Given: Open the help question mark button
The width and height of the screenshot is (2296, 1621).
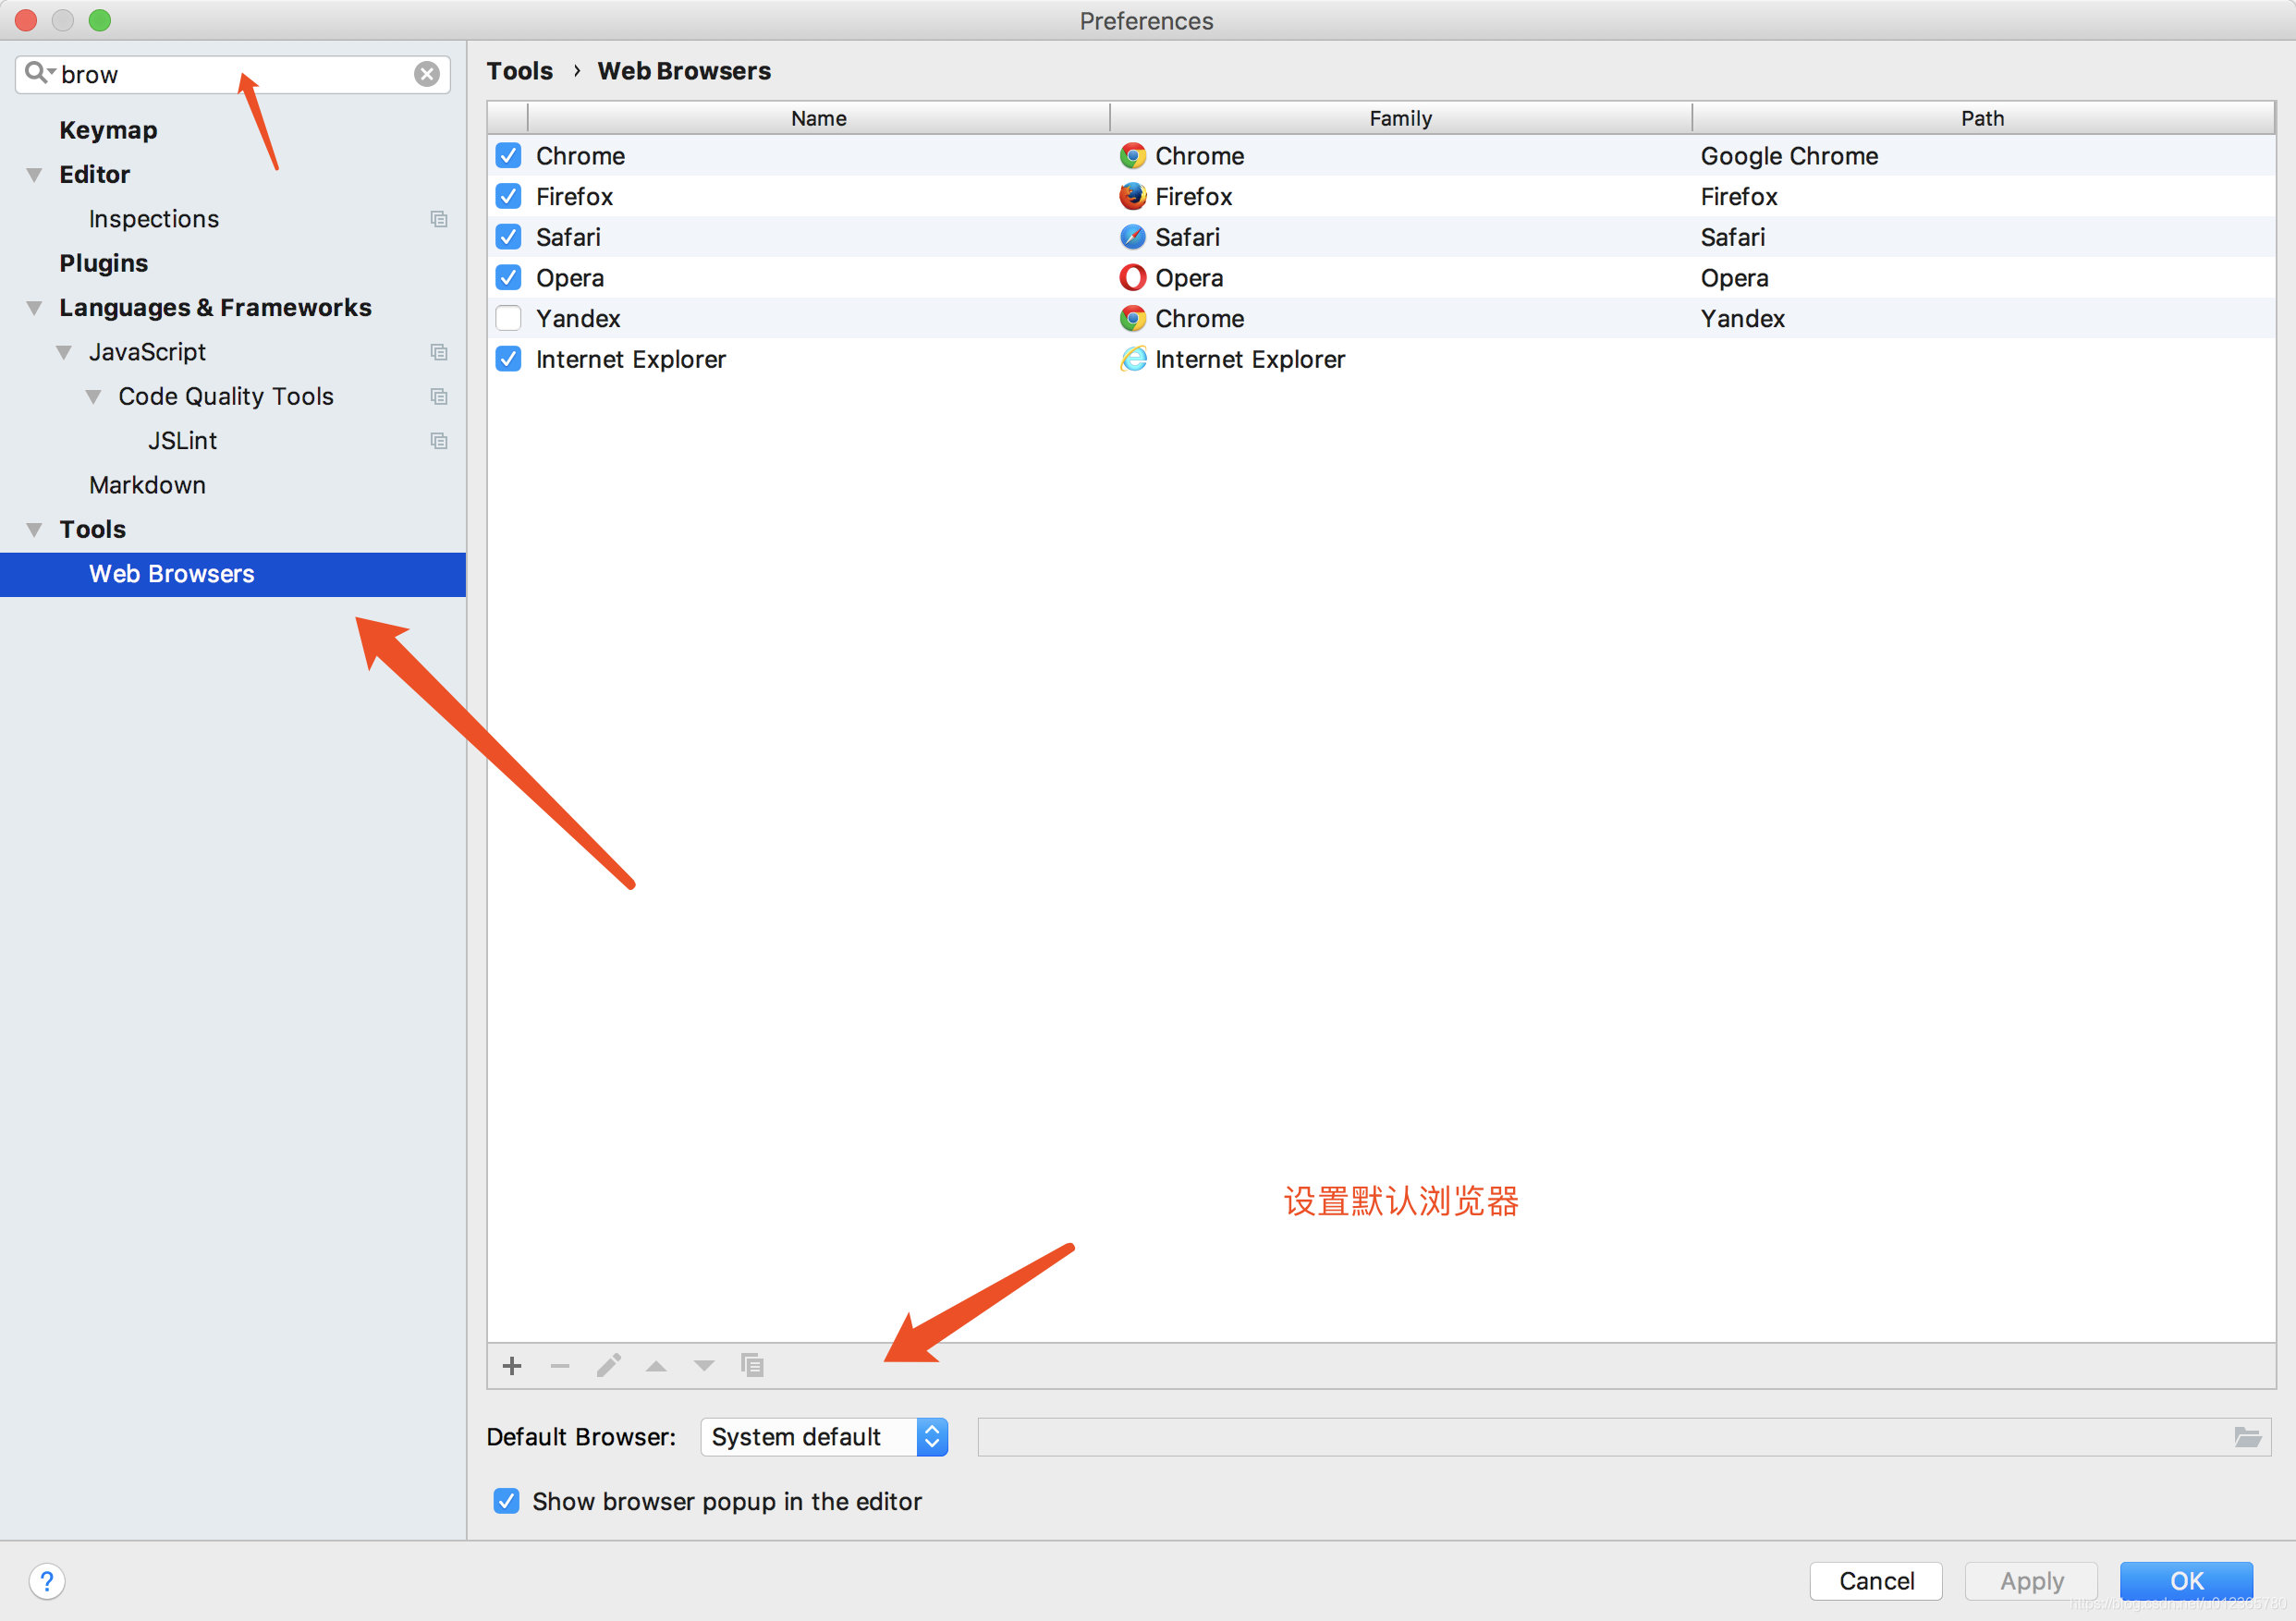Looking at the screenshot, I should click(47, 1581).
